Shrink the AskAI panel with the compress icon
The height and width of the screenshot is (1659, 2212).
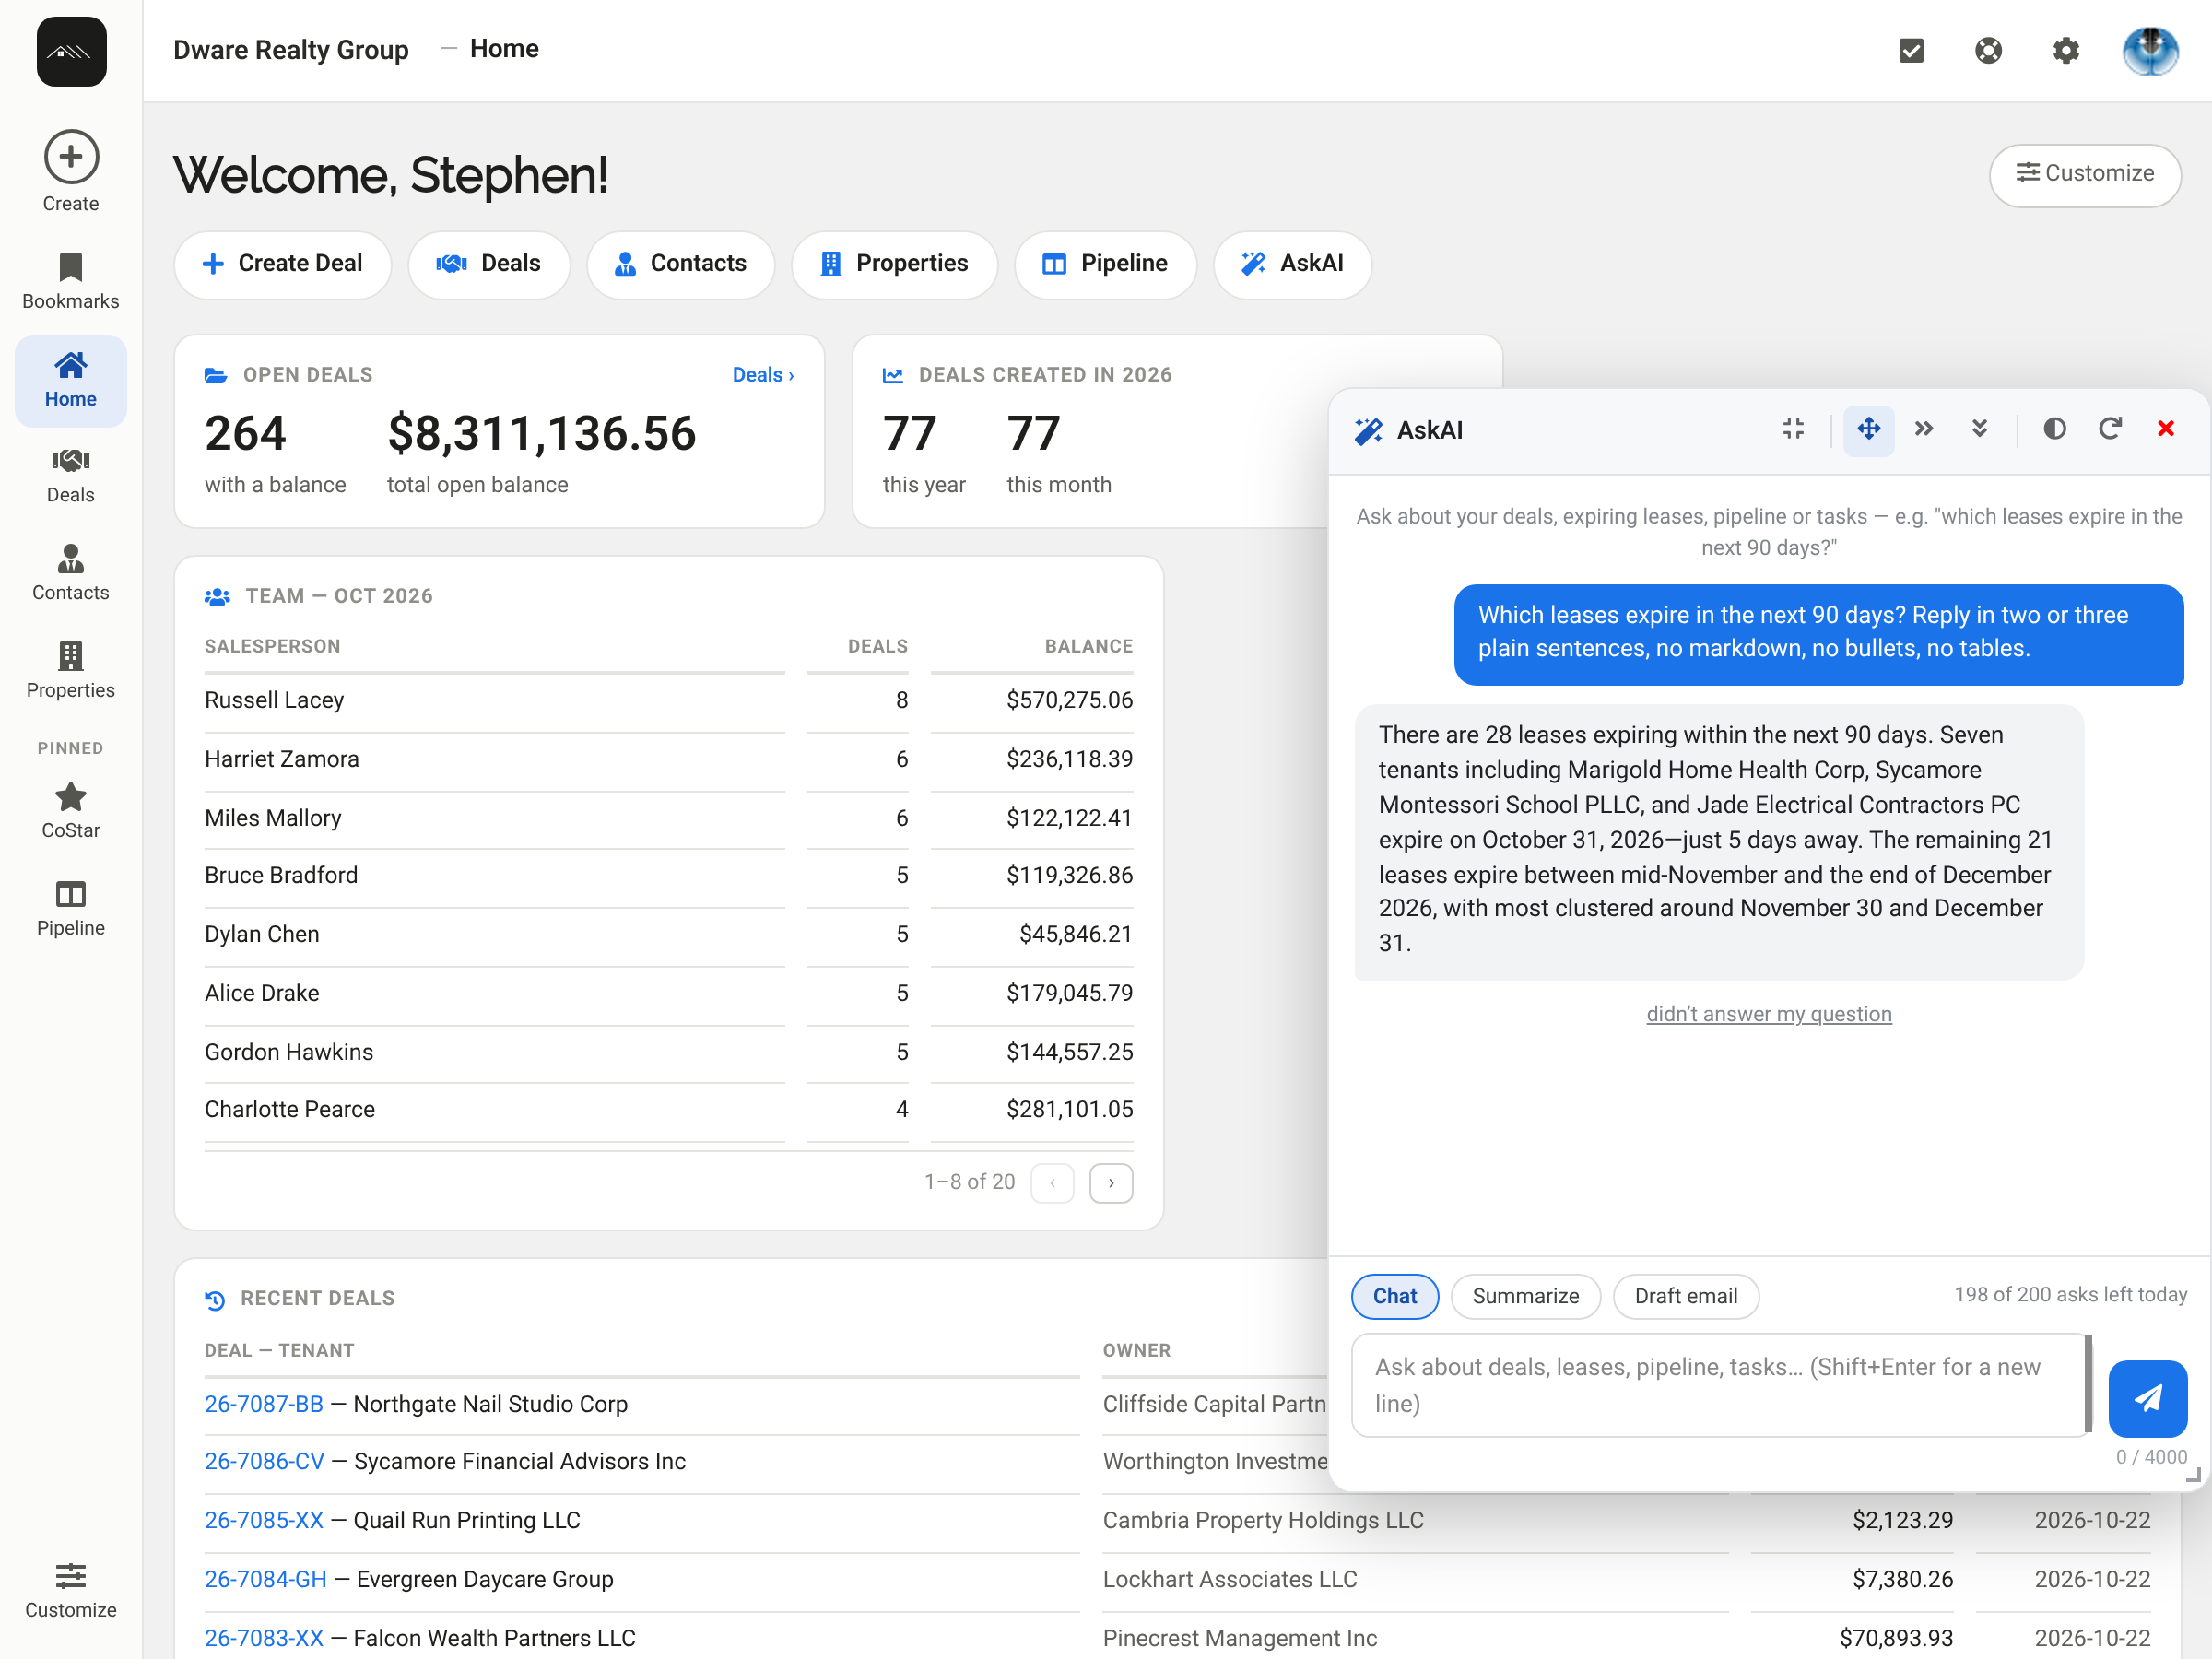1793,429
